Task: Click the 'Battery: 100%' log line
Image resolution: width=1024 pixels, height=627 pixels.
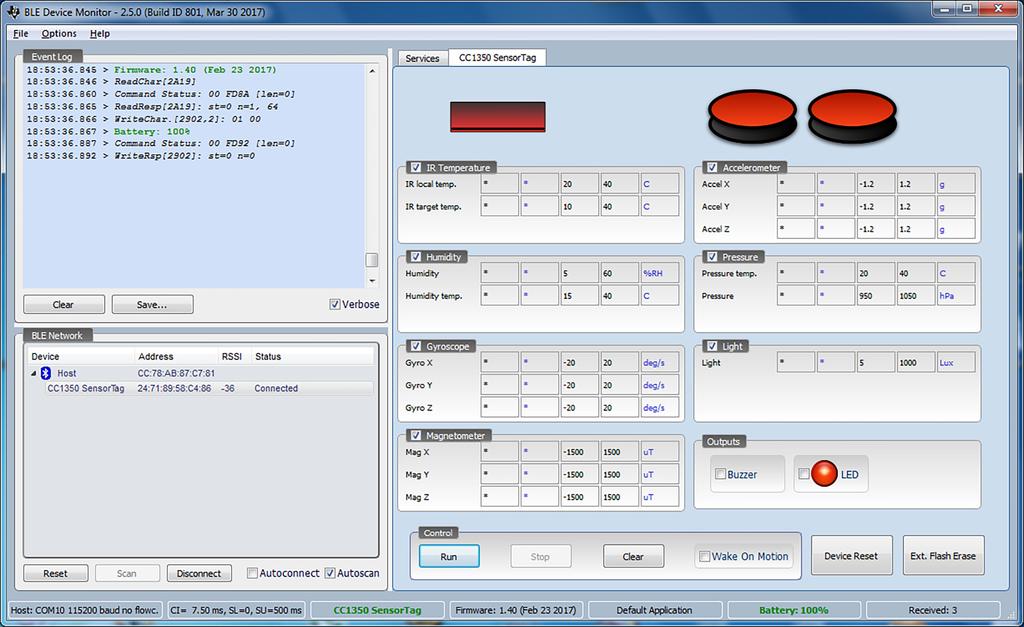Action: pyautogui.click(x=108, y=131)
